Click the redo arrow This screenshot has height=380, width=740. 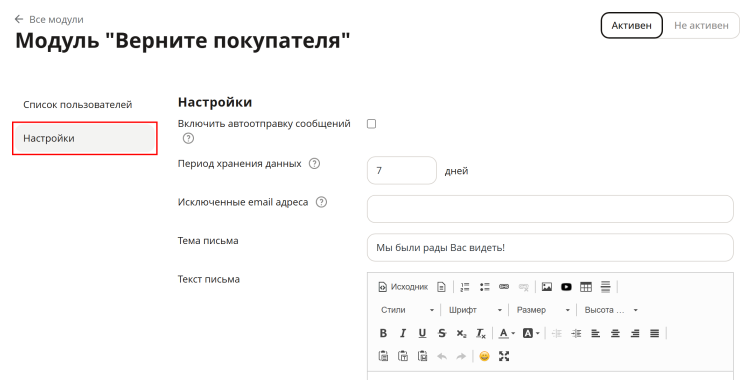(461, 356)
